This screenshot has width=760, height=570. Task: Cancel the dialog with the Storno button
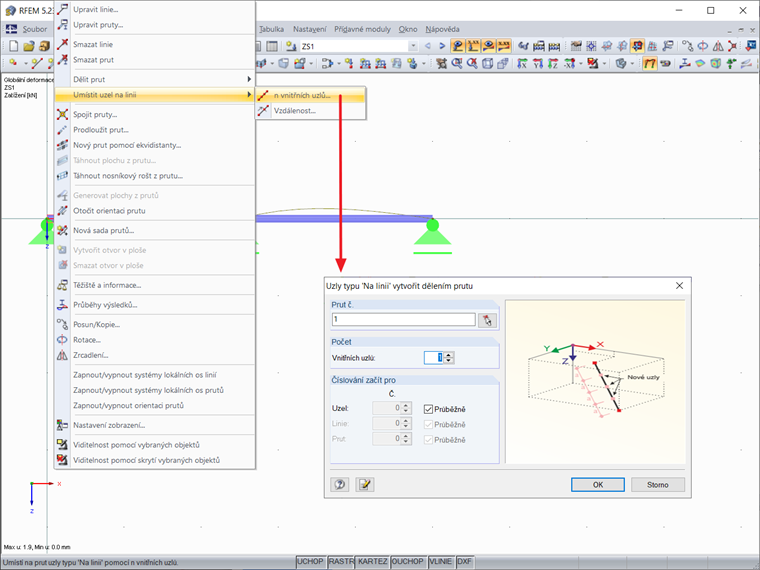657,484
